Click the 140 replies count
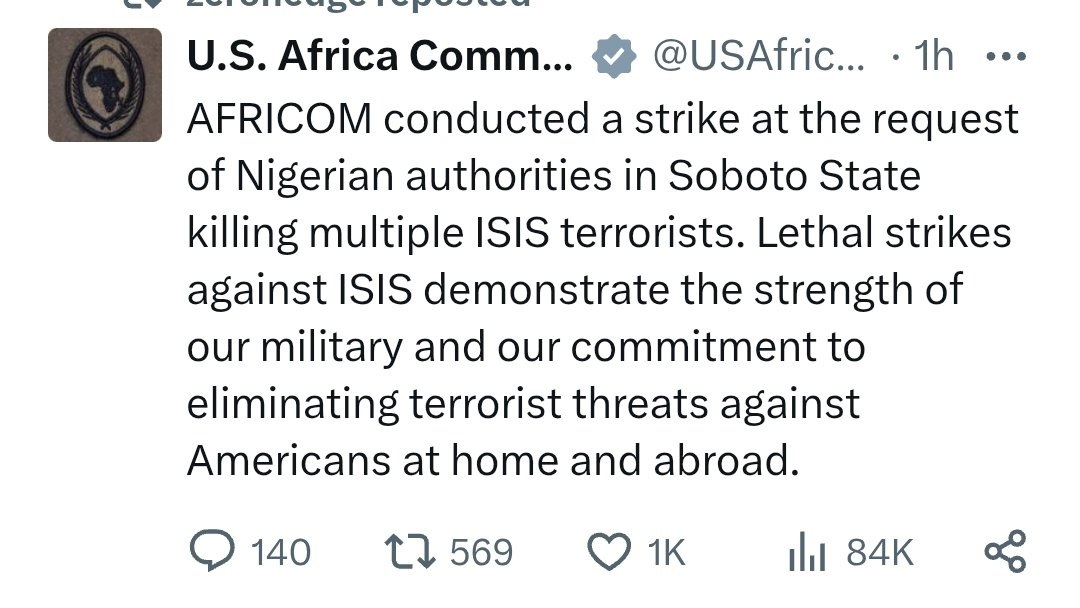 click(x=280, y=552)
